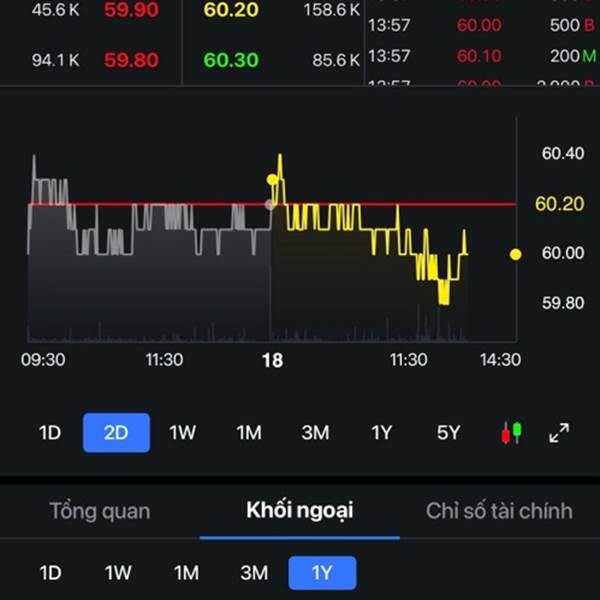Click trade volume 500 B
The width and height of the screenshot is (600, 600).
click(x=572, y=25)
